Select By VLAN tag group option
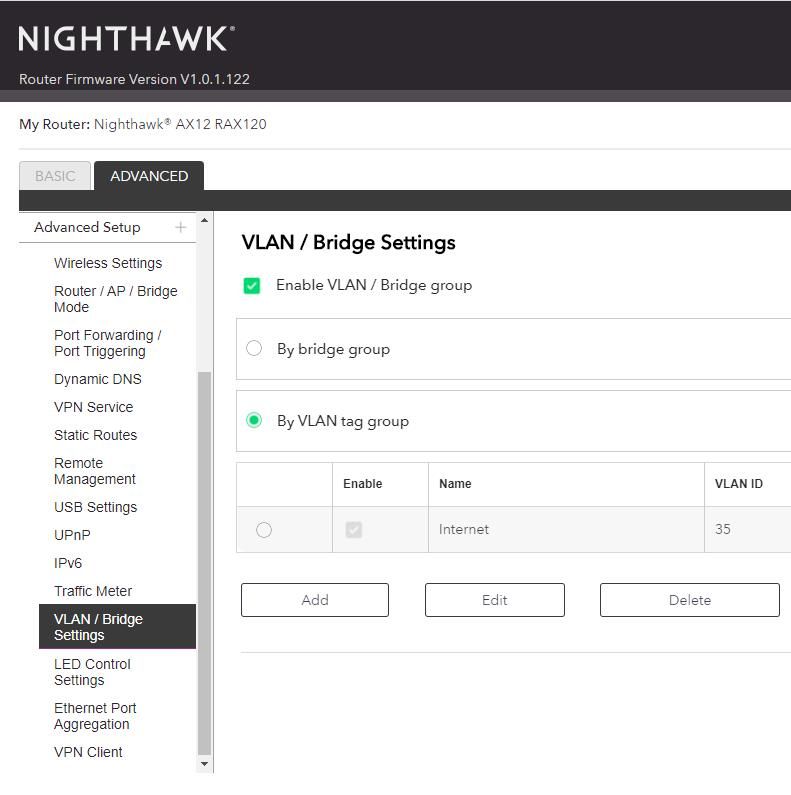791x795 pixels. [254, 421]
